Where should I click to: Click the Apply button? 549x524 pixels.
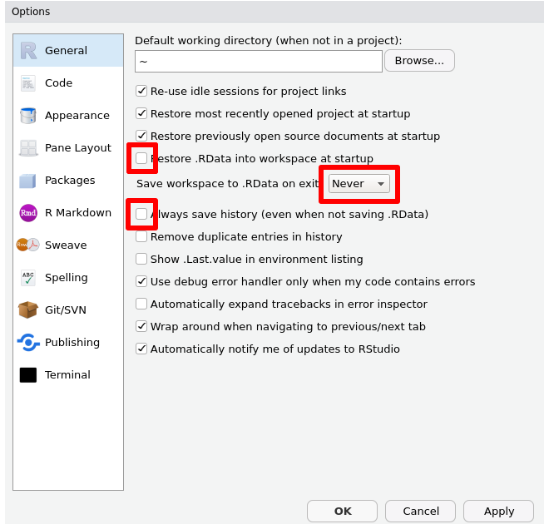point(499,511)
